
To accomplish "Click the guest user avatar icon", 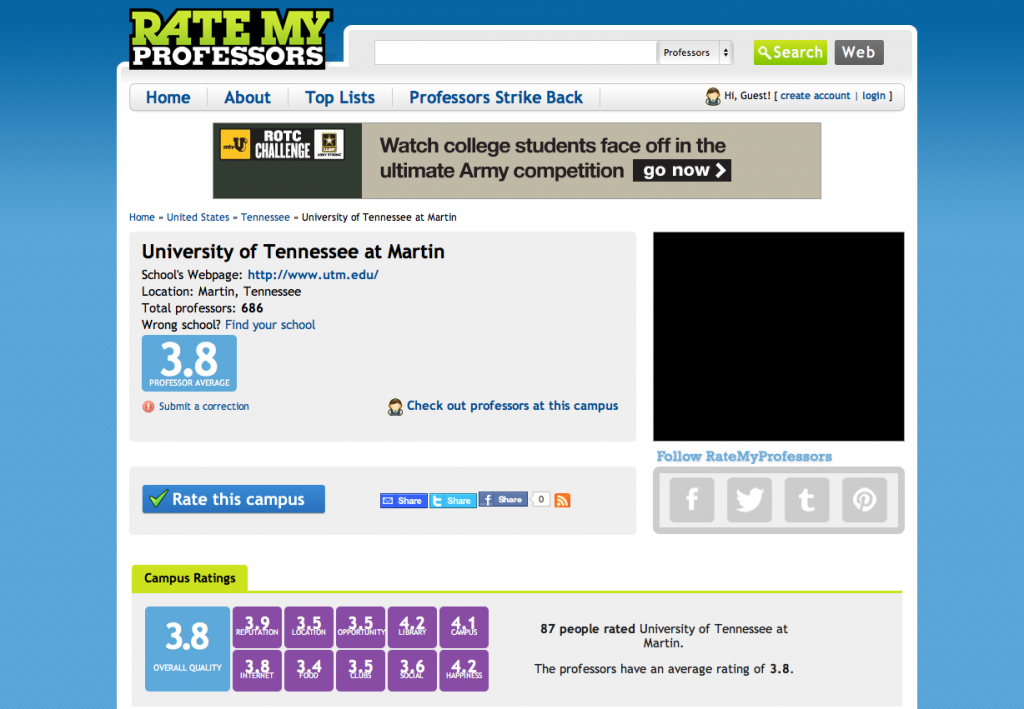I will (712, 97).
